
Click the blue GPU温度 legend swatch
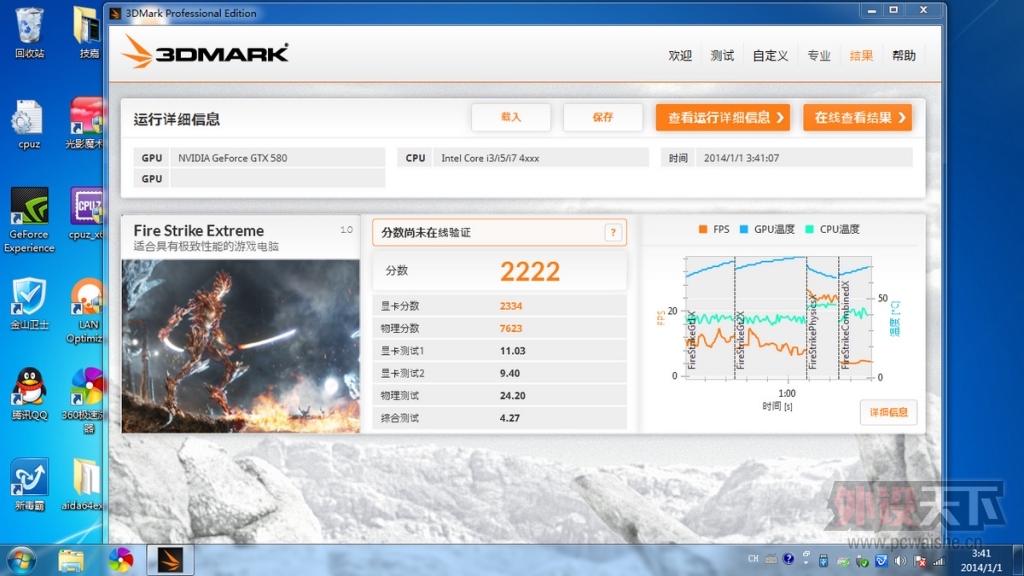coord(744,229)
